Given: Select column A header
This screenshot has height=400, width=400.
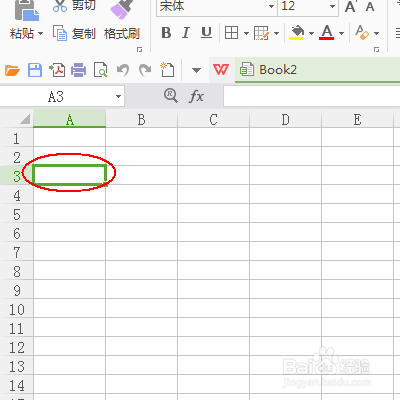Looking at the screenshot, I should pyautogui.click(x=70, y=119).
